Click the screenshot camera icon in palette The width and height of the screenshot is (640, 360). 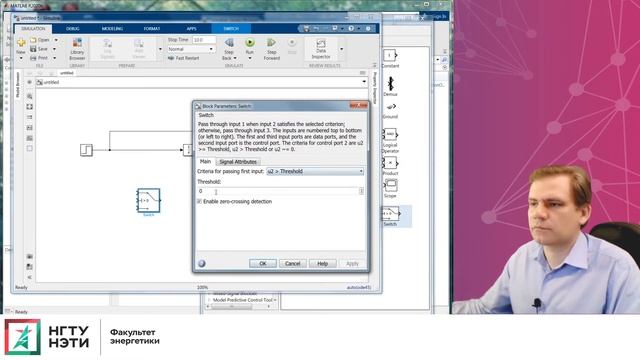(30, 256)
